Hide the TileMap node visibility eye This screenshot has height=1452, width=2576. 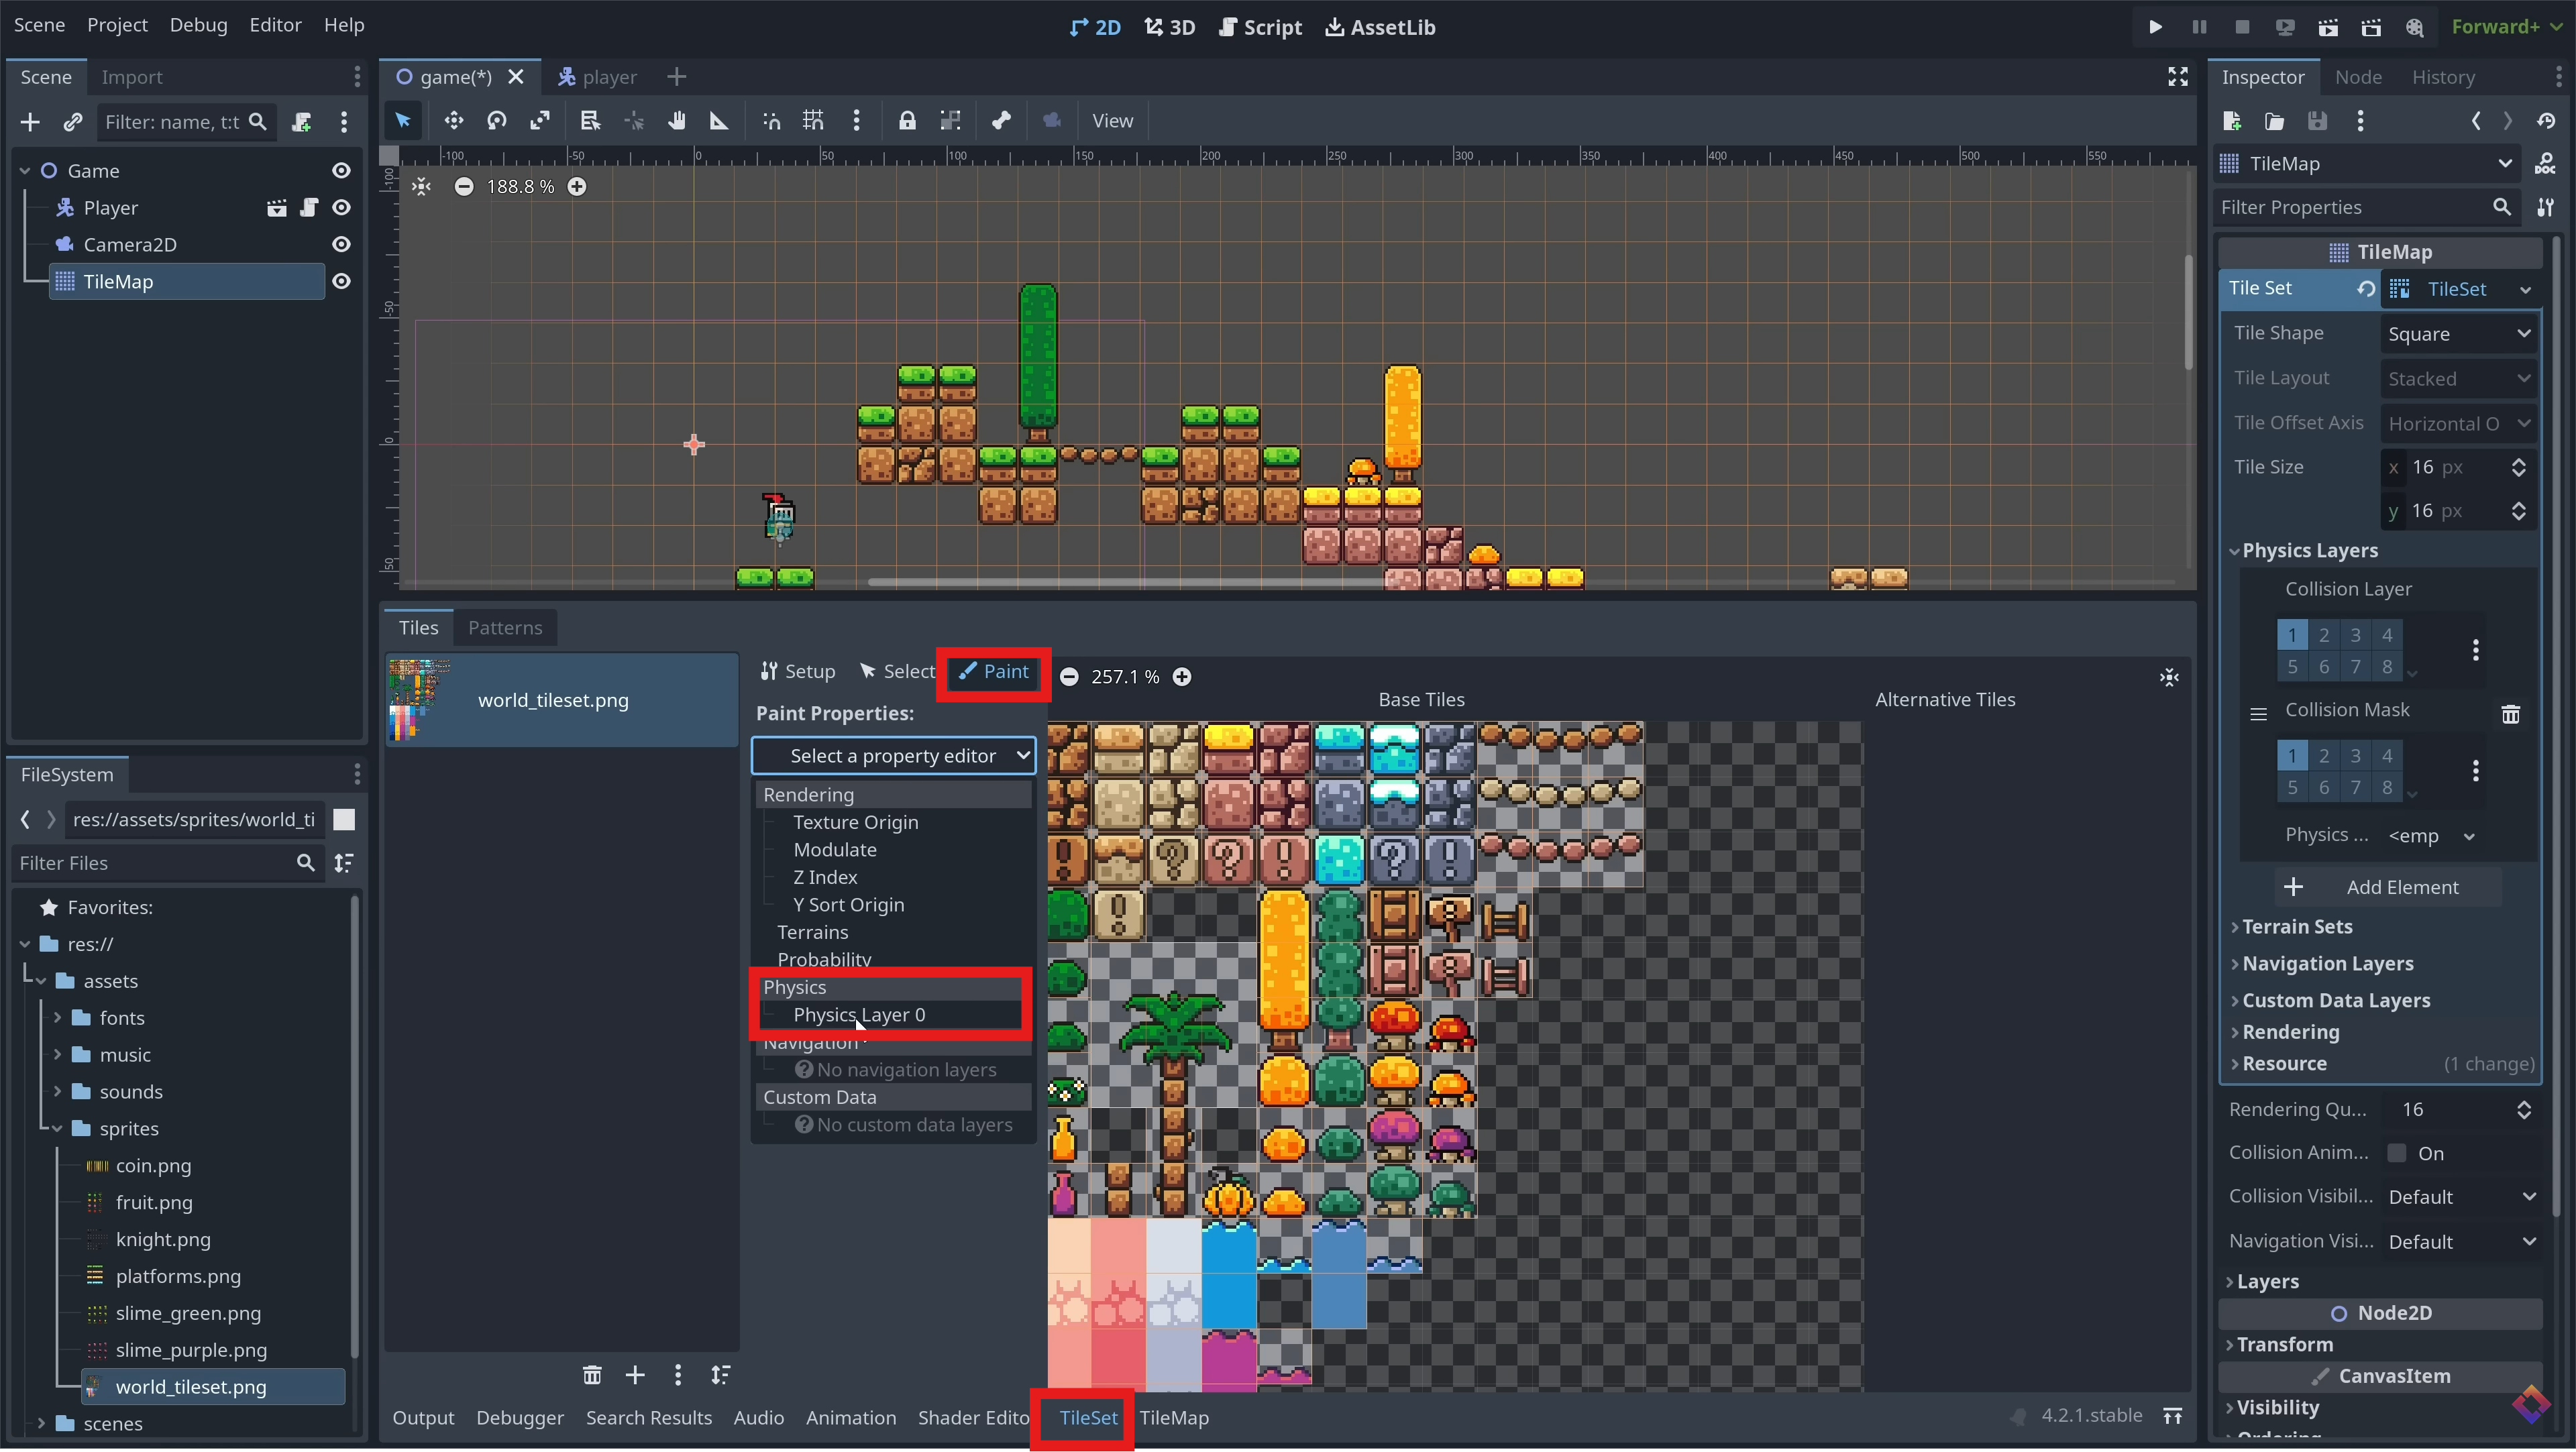pos(341,281)
